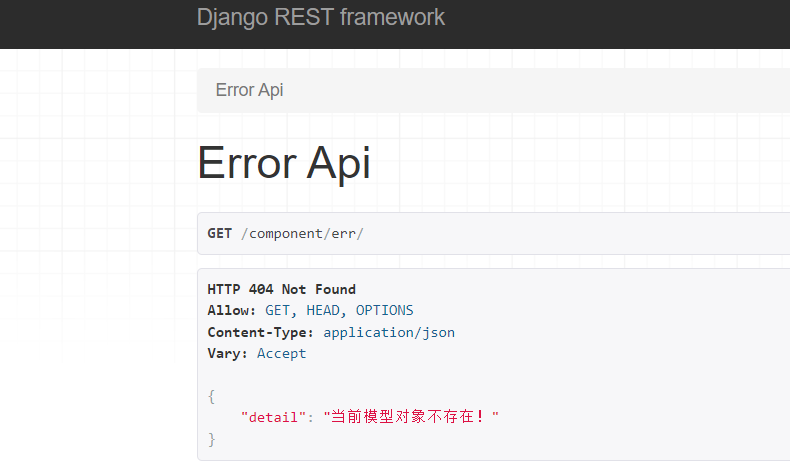Viewport: 790px width, 470px height.
Task: Click the GET method label
Action: tap(220, 234)
